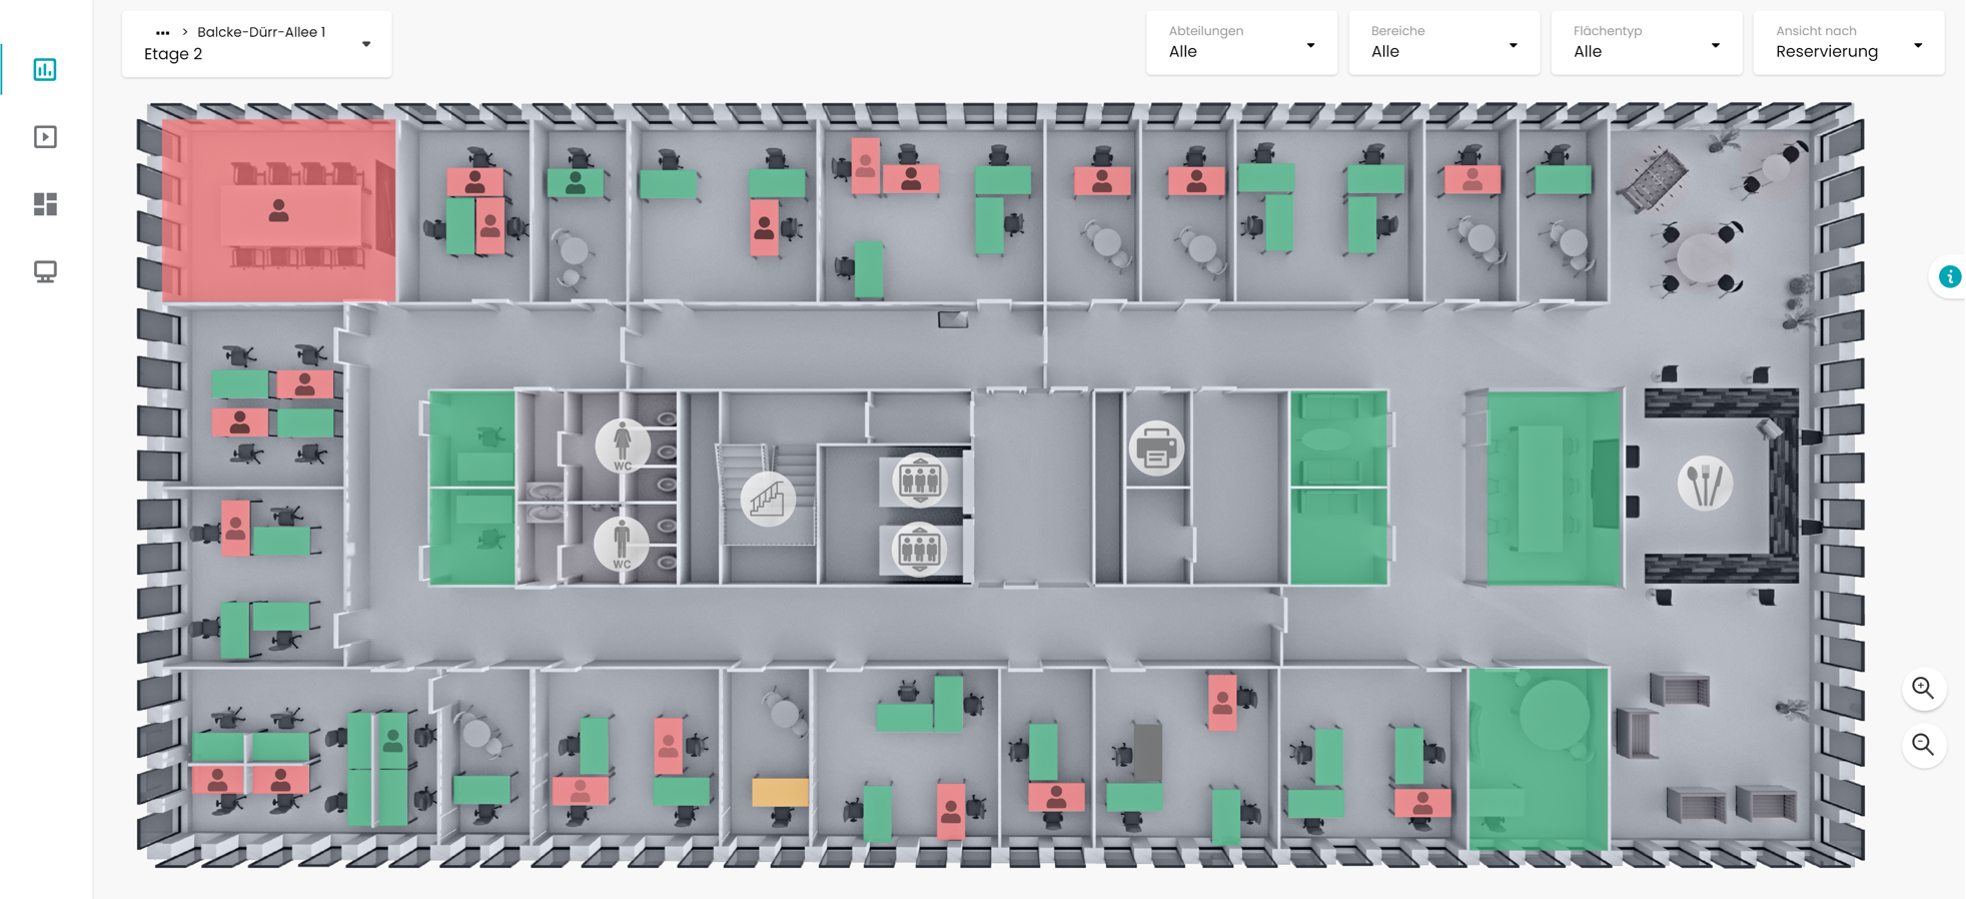The image size is (1966, 899).
Task: Select the large red conference room
Action: 279,211
